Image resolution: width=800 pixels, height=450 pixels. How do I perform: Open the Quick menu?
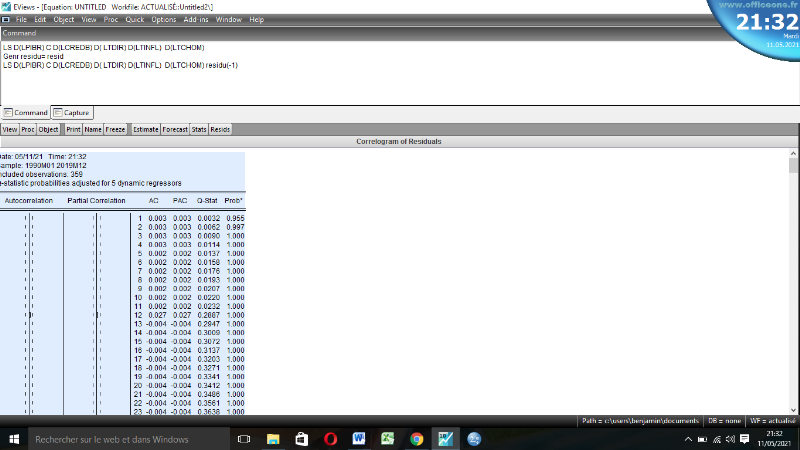135,19
